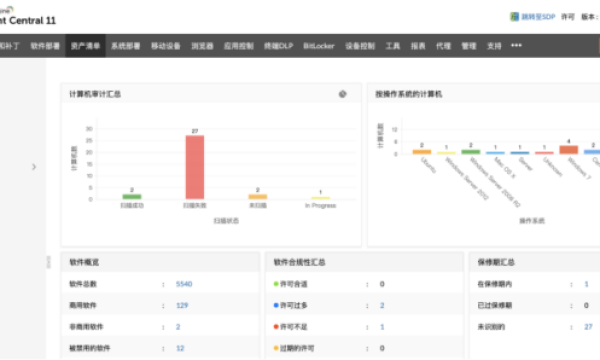Click the computer audit summary refresh icon

coord(342,94)
